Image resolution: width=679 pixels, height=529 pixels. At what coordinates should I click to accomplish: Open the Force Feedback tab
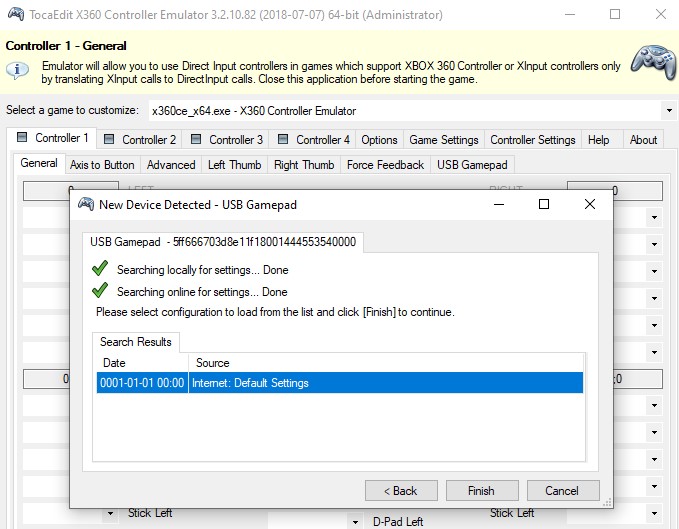[385, 165]
